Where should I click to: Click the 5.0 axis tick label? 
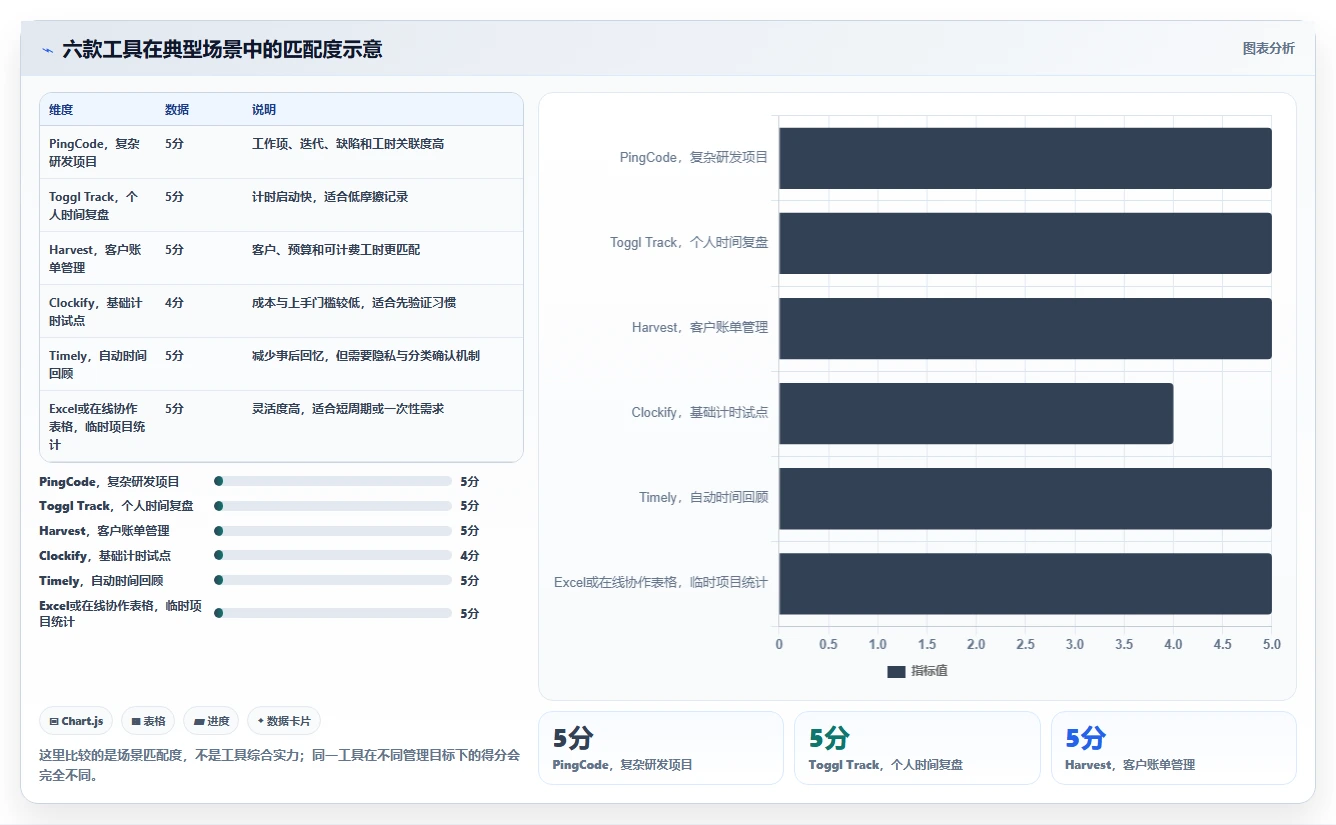point(1272,644)
